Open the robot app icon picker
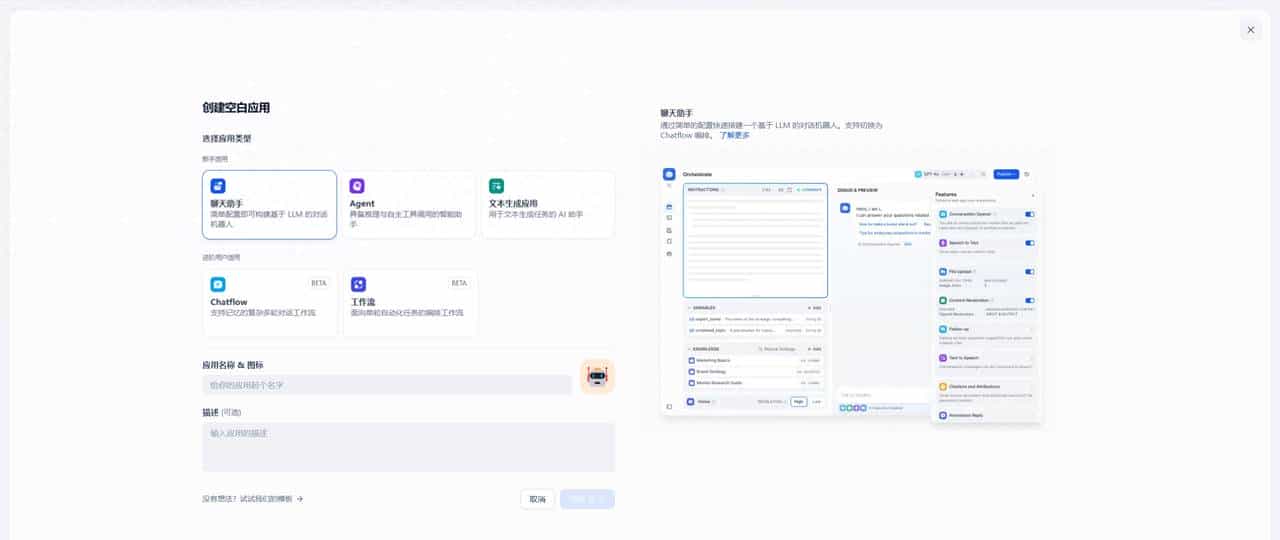This screenshot has width=1280, height=540. pyautogui.click(x=597, y=376)
